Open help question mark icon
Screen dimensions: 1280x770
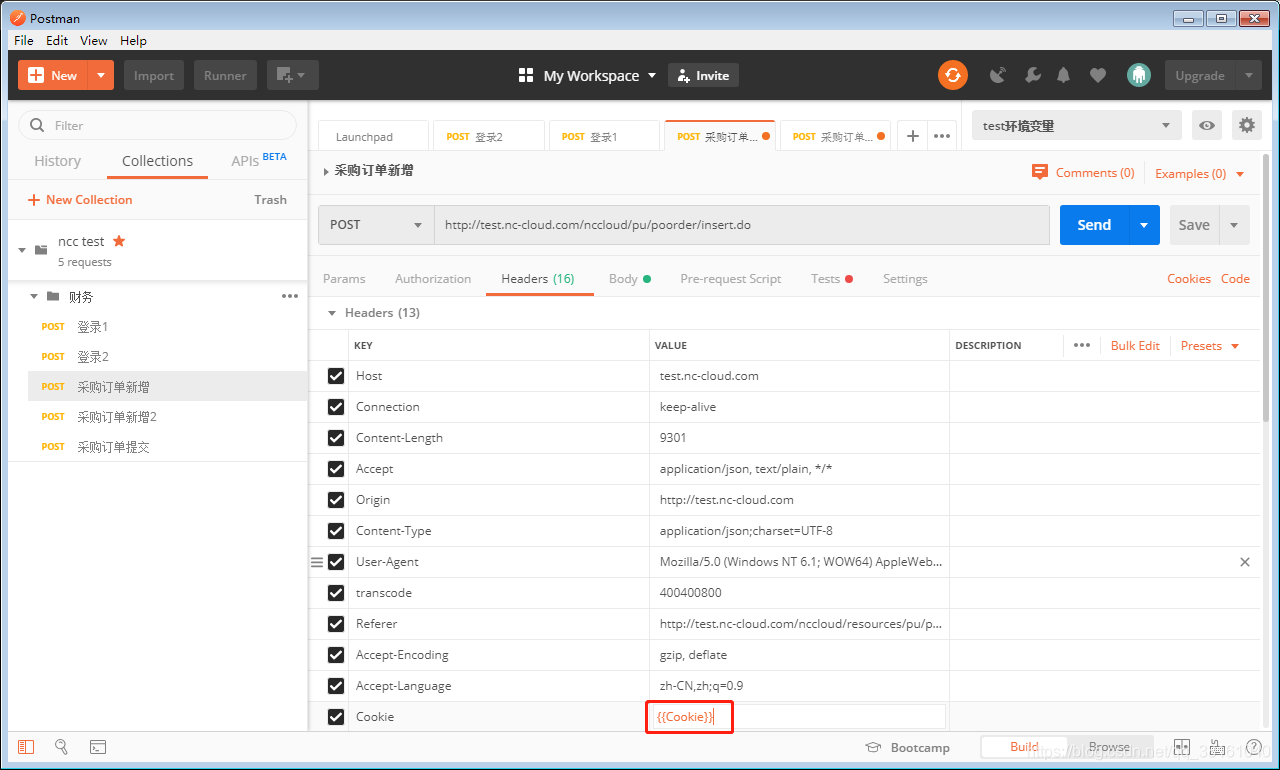tap(1253, 747)
